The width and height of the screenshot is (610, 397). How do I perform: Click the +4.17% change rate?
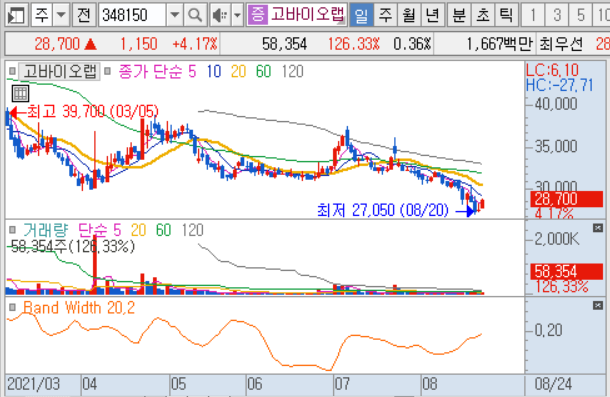click(x=195, y=44)
